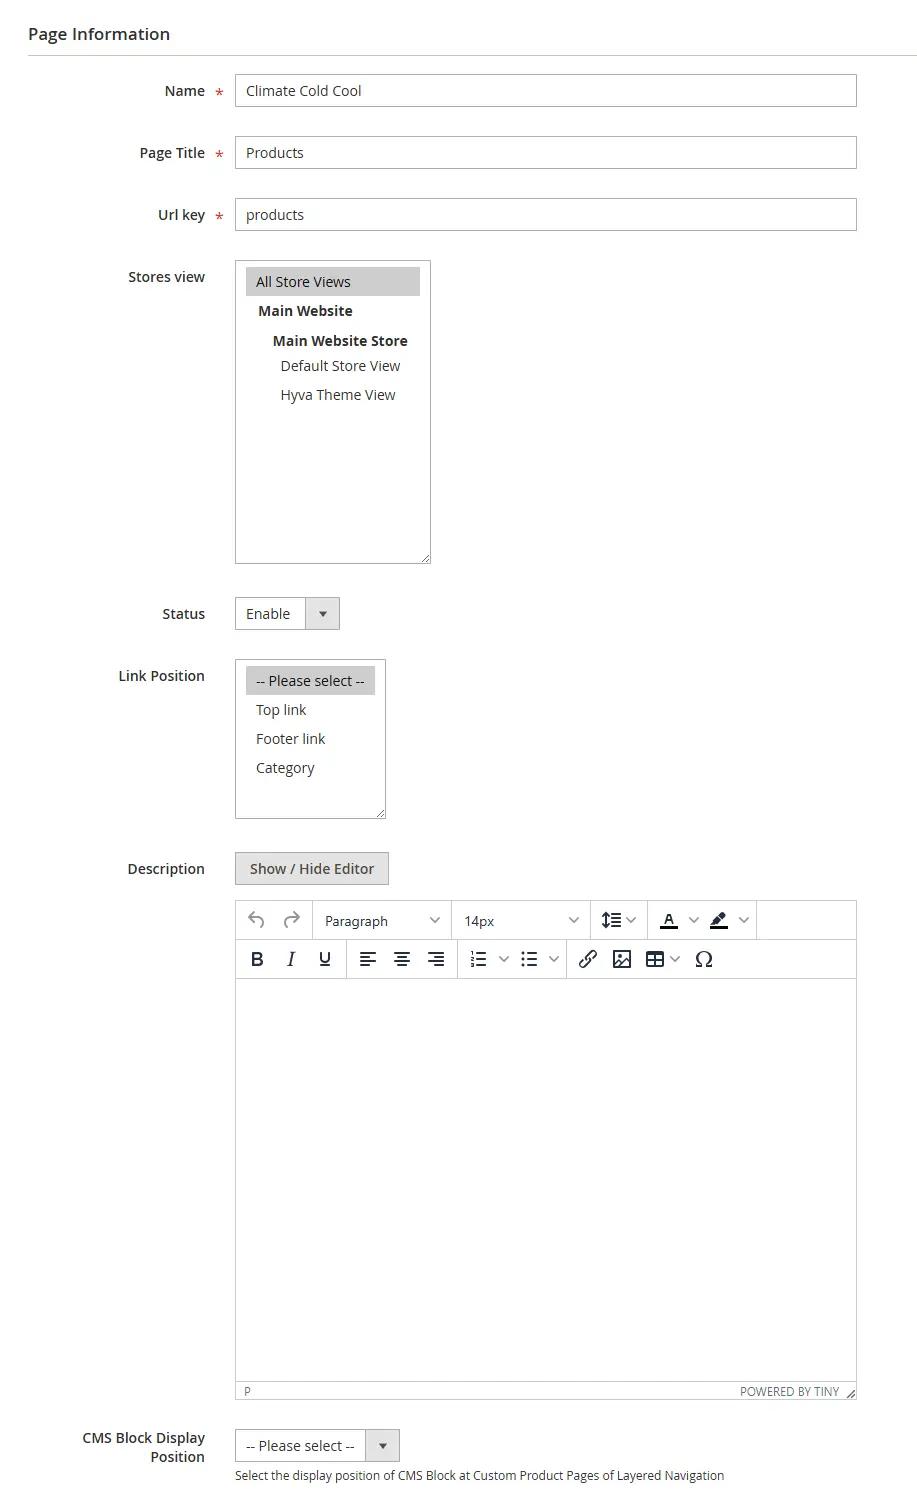Select Top link in Link Position list
Viewport: 917px width, 1502px height.
[x=281, y=710]
